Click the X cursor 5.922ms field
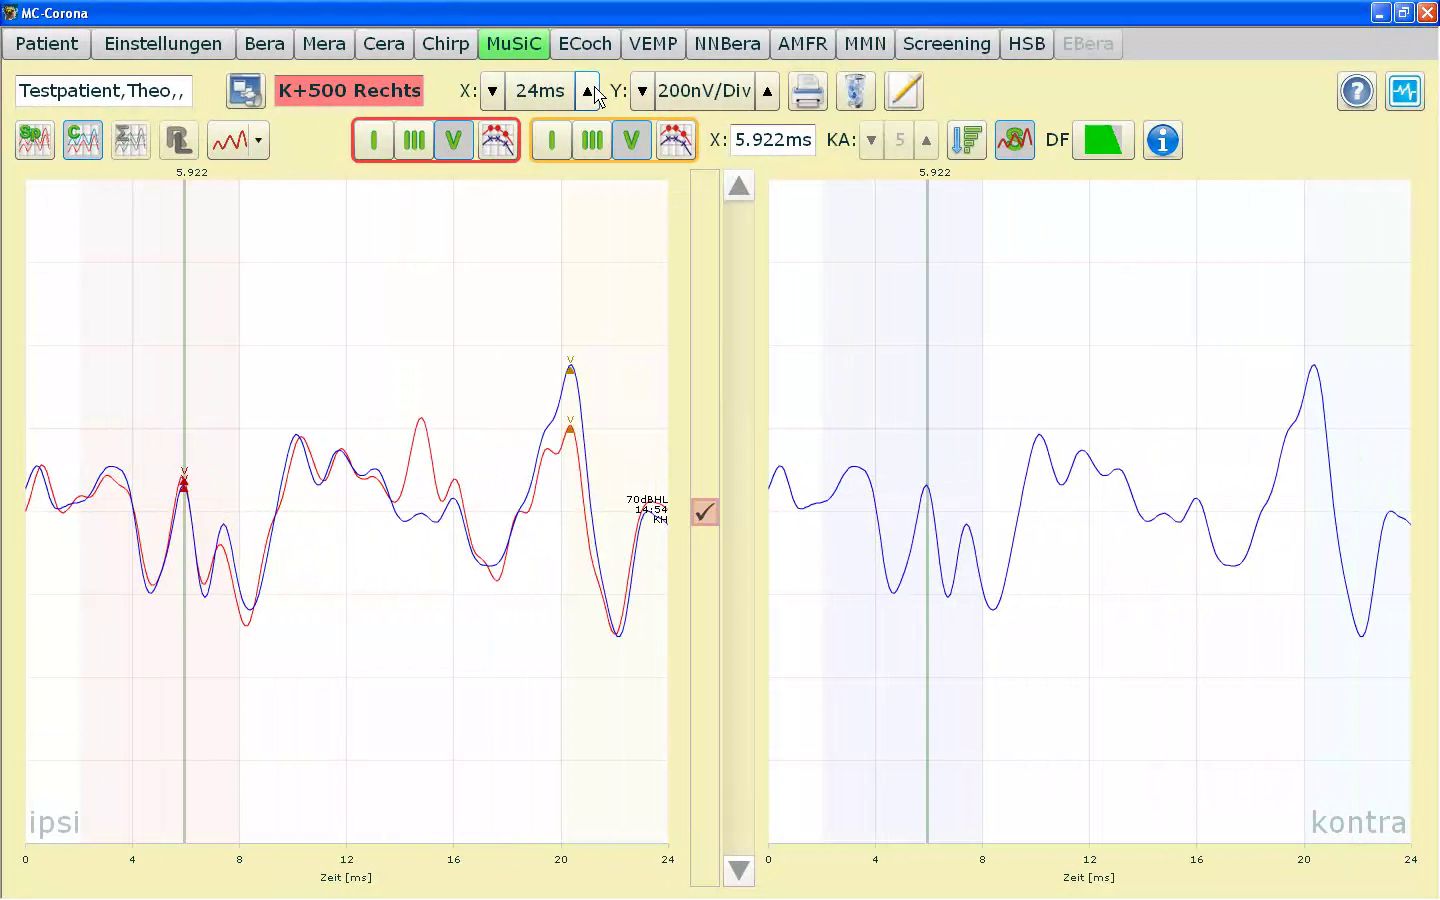Image resolution: width=1440 pixels, height=900 pixels. point(773,141)
